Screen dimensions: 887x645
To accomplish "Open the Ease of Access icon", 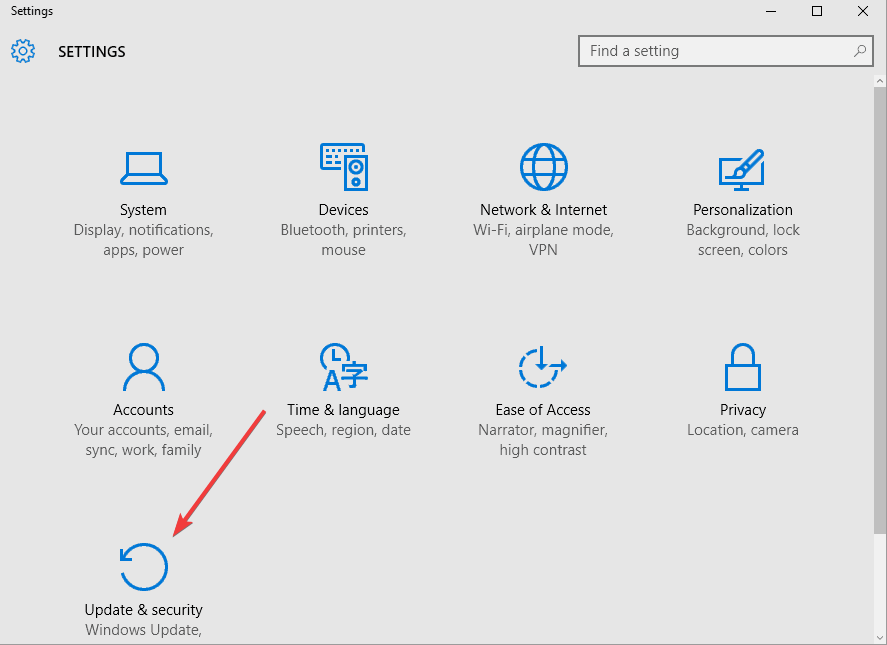I will point(543,367).
